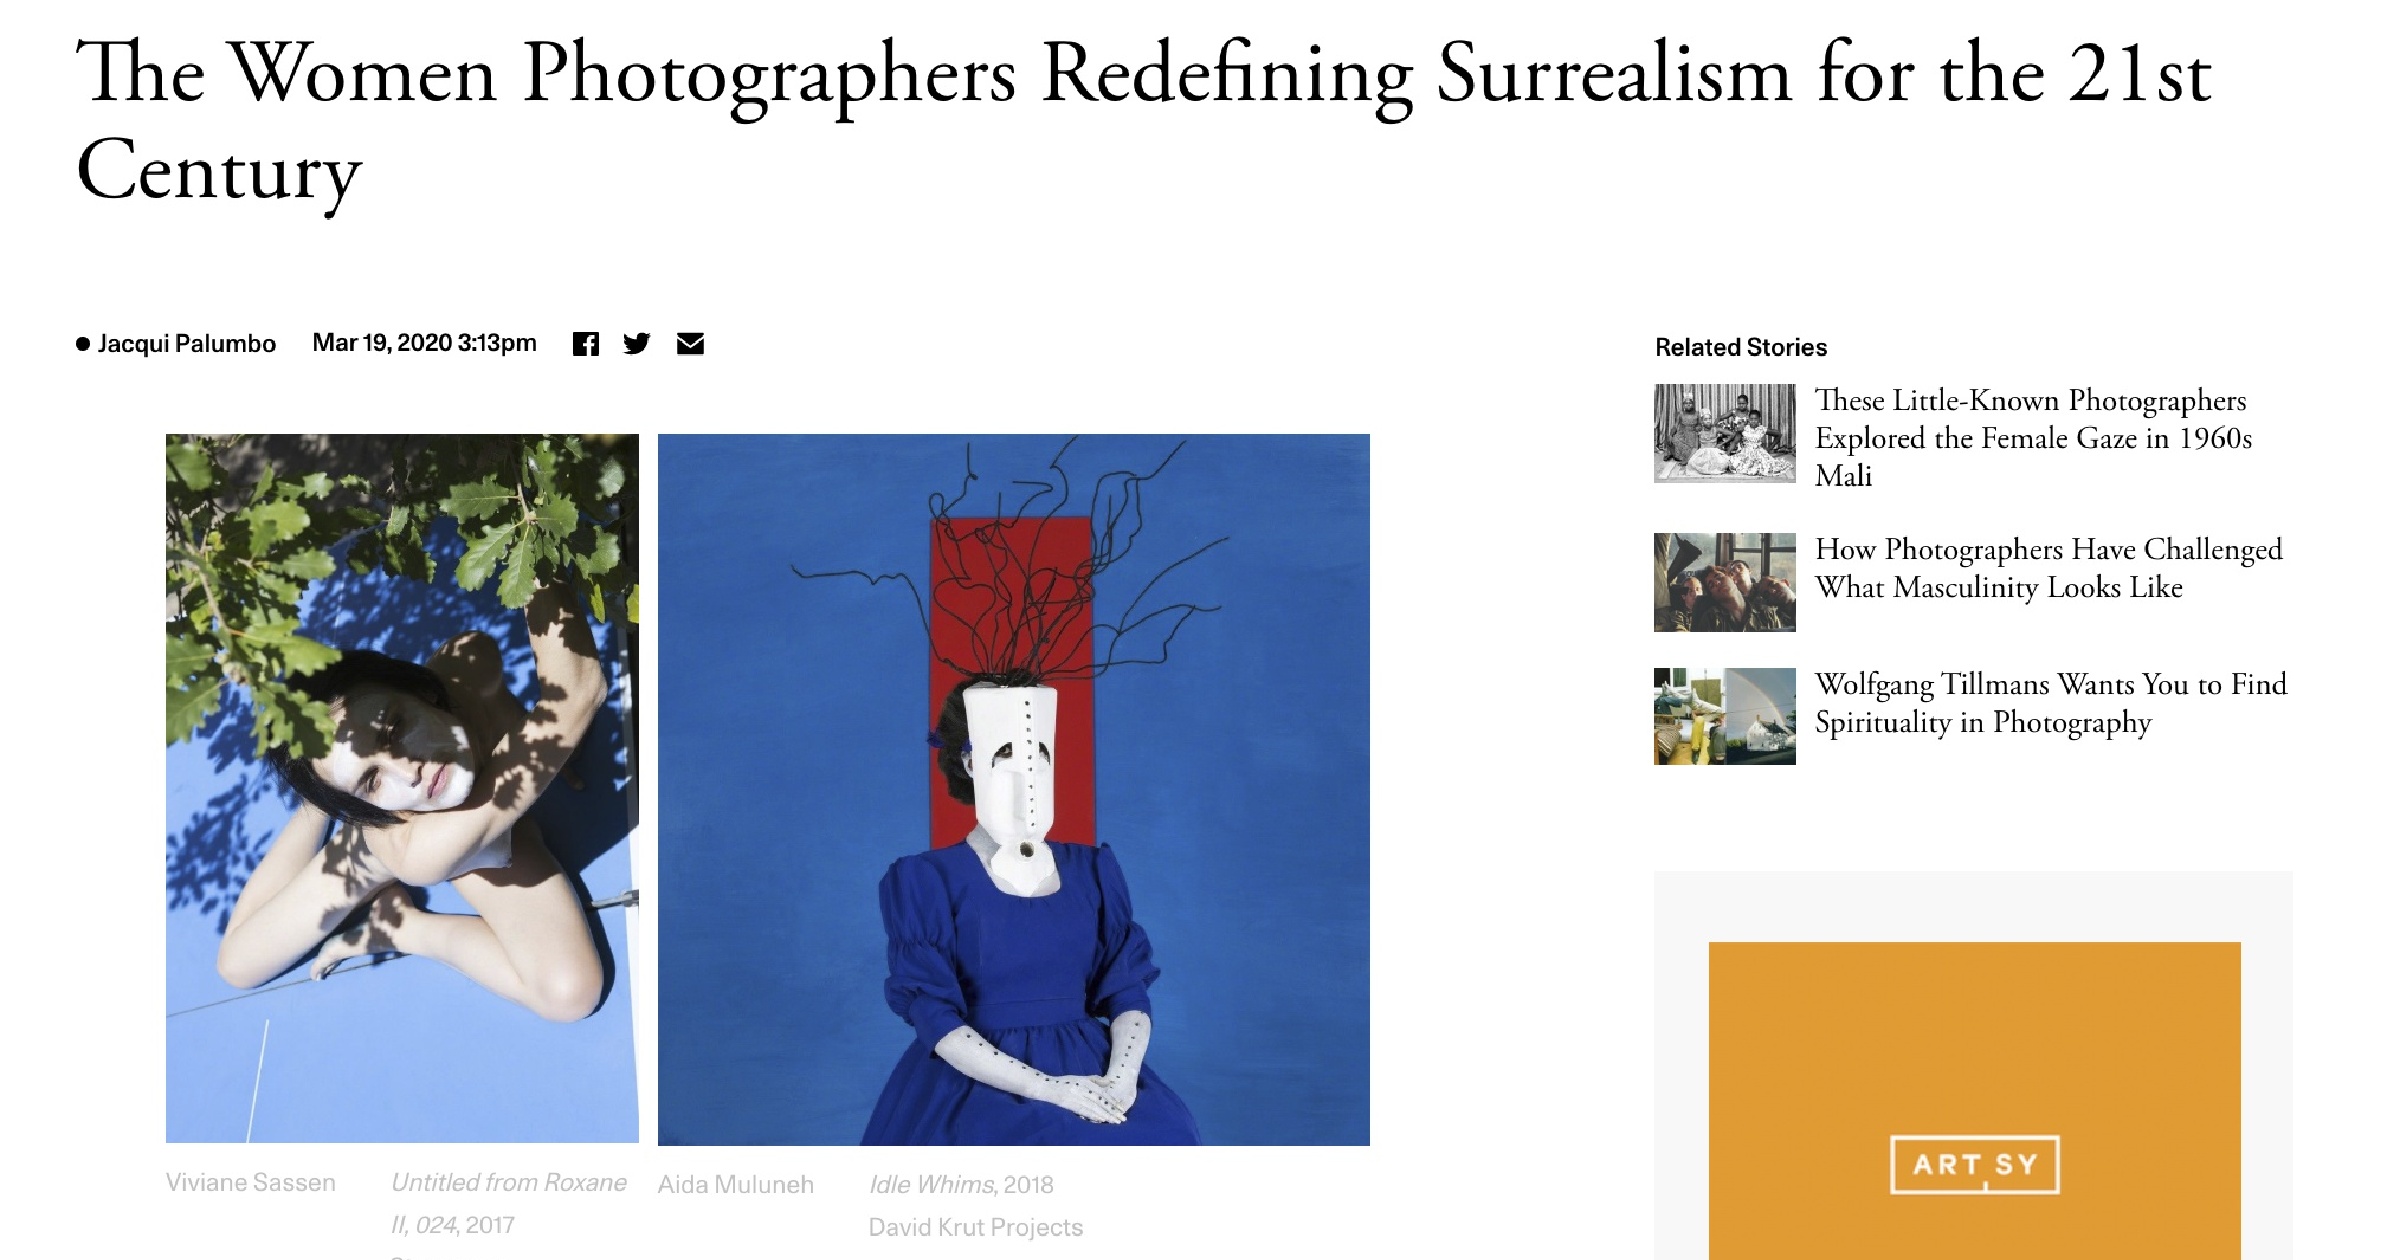The height and width of the screenshot is (1260, 2400).
Task: Open author Jacqui Palumbo's profile
Action: coord(186,344)
